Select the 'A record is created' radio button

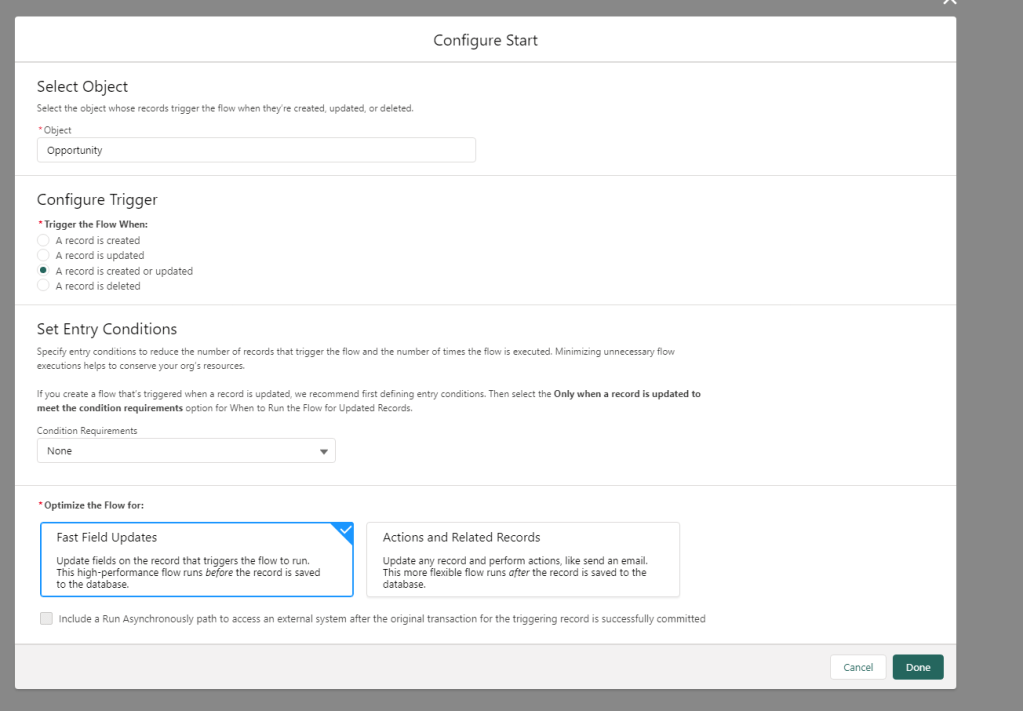pos(43,241)
